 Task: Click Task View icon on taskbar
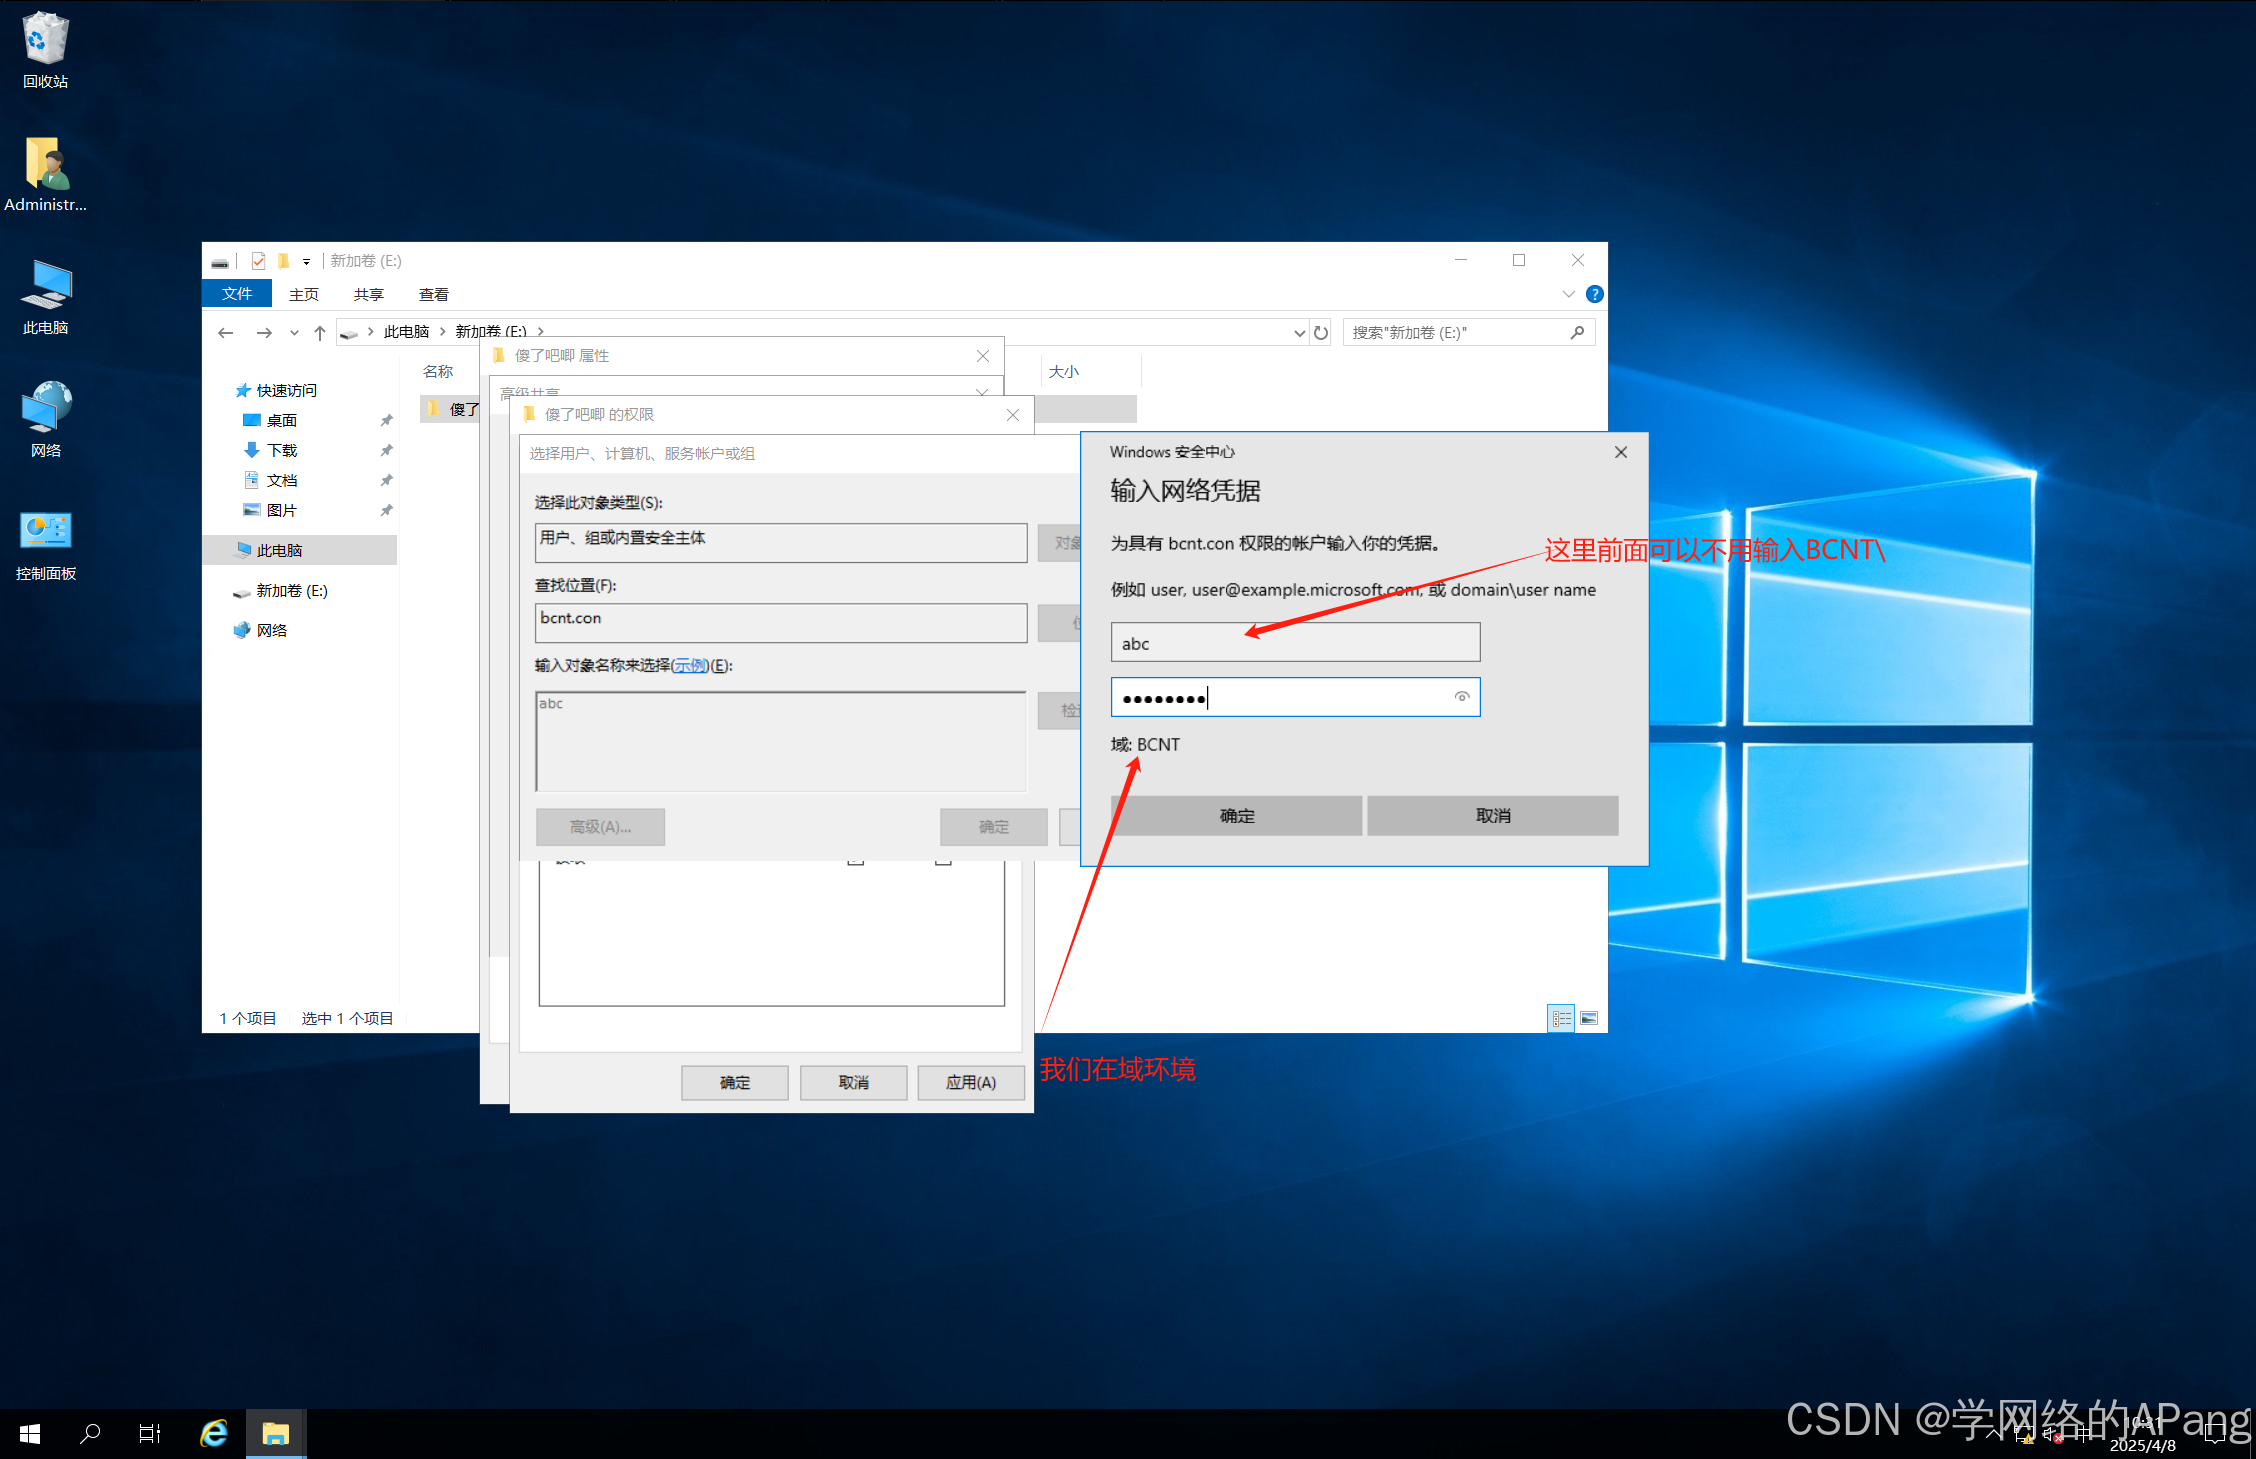(x=150, y=1433)
